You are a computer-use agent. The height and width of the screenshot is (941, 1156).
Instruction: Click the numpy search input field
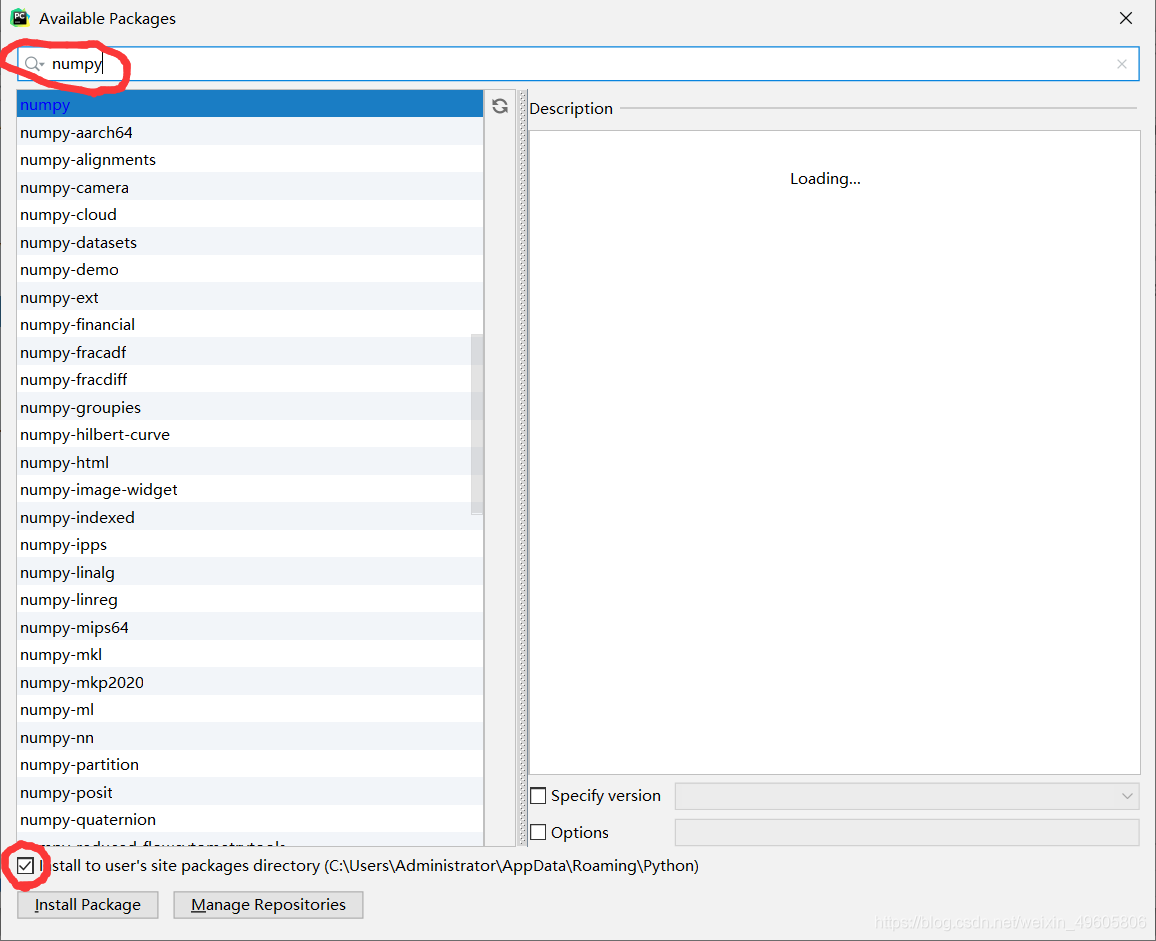click(x=578, y=64)
